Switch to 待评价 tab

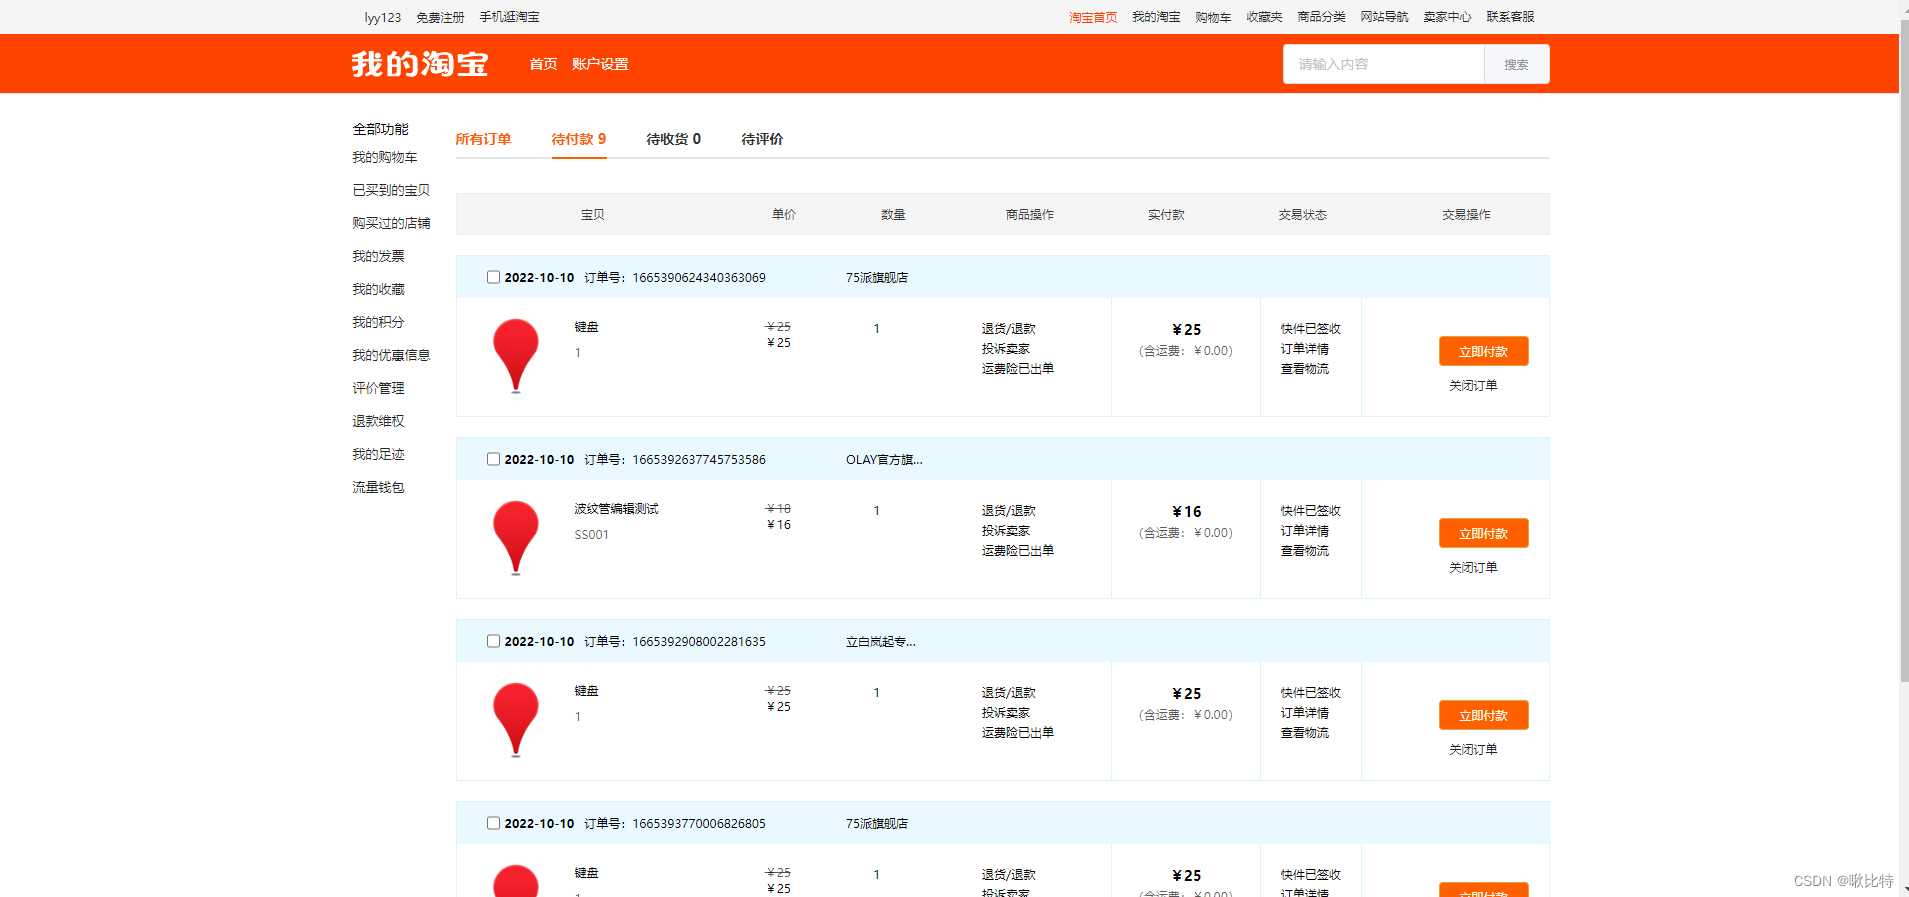click(x=762, y=139)
